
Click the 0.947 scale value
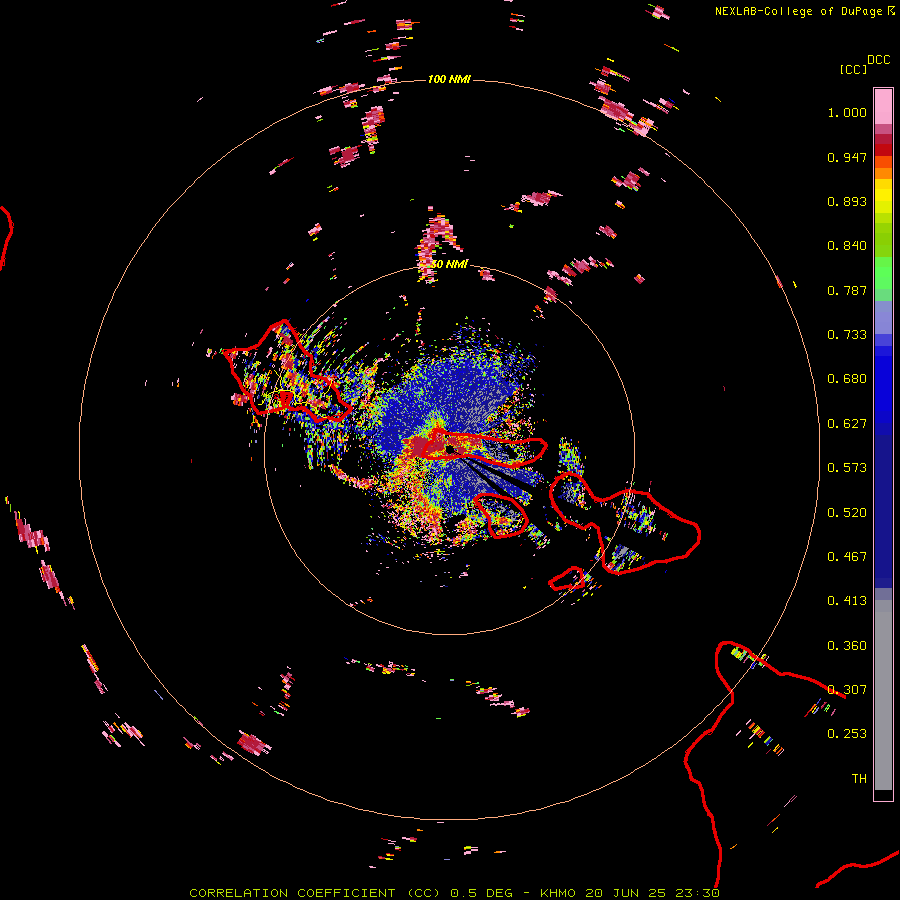pyautogui.click(x=847, y=157)
